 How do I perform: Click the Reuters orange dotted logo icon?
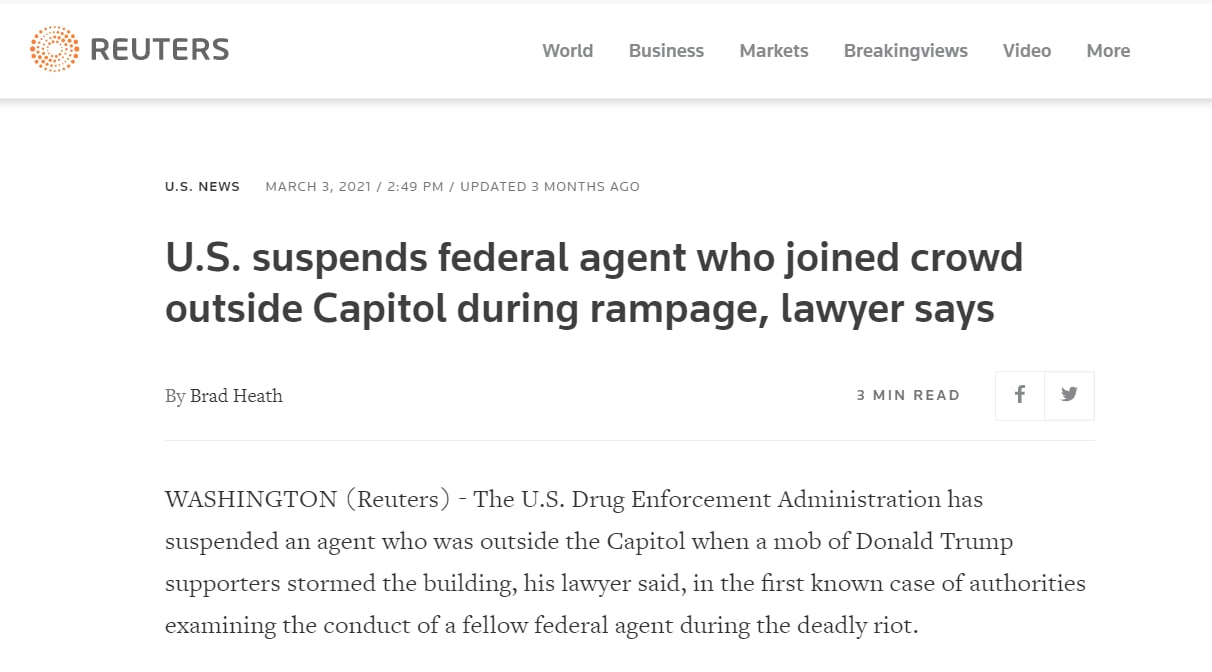[x=54, y=49]
